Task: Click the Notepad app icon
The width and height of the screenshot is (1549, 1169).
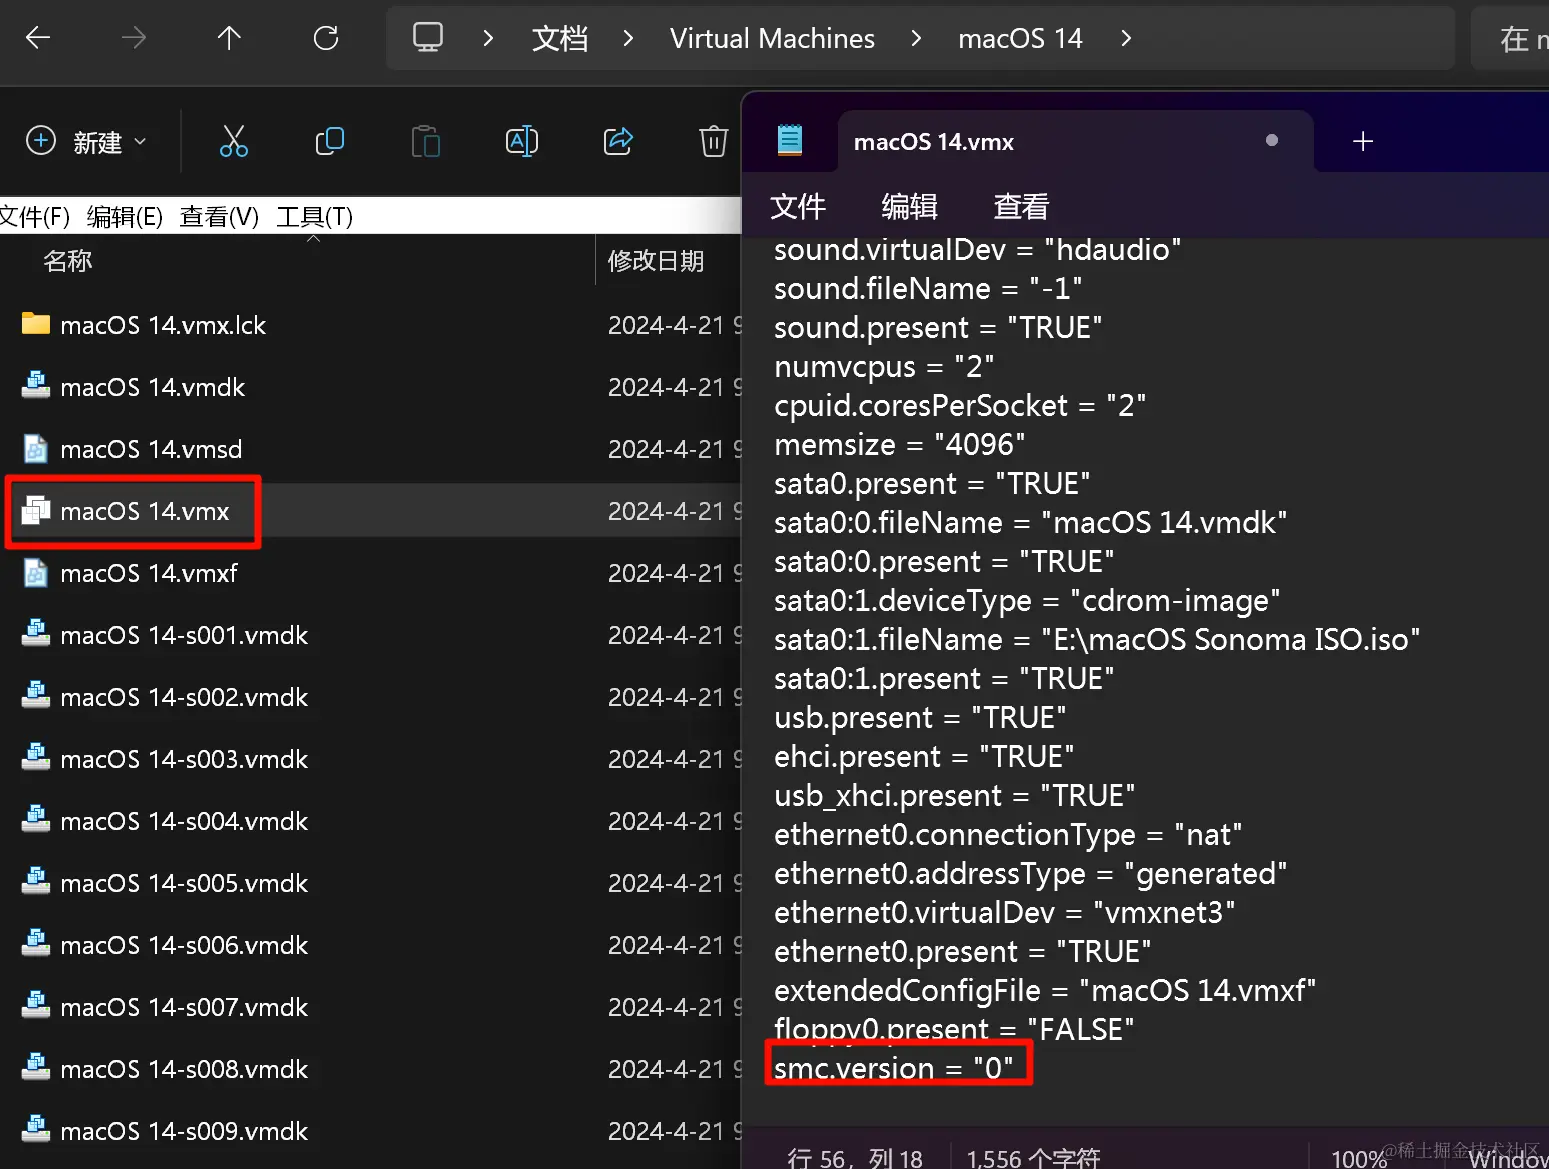Action: (790, 139)
